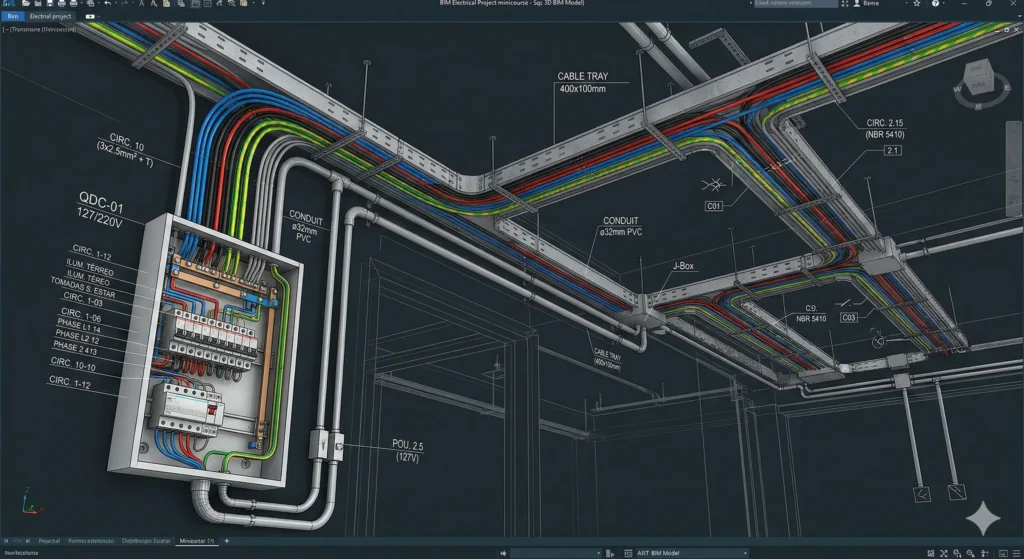Open the Help dropdown arrow
The height and width of the screenshot is (559, 1024).
[946, 4]
